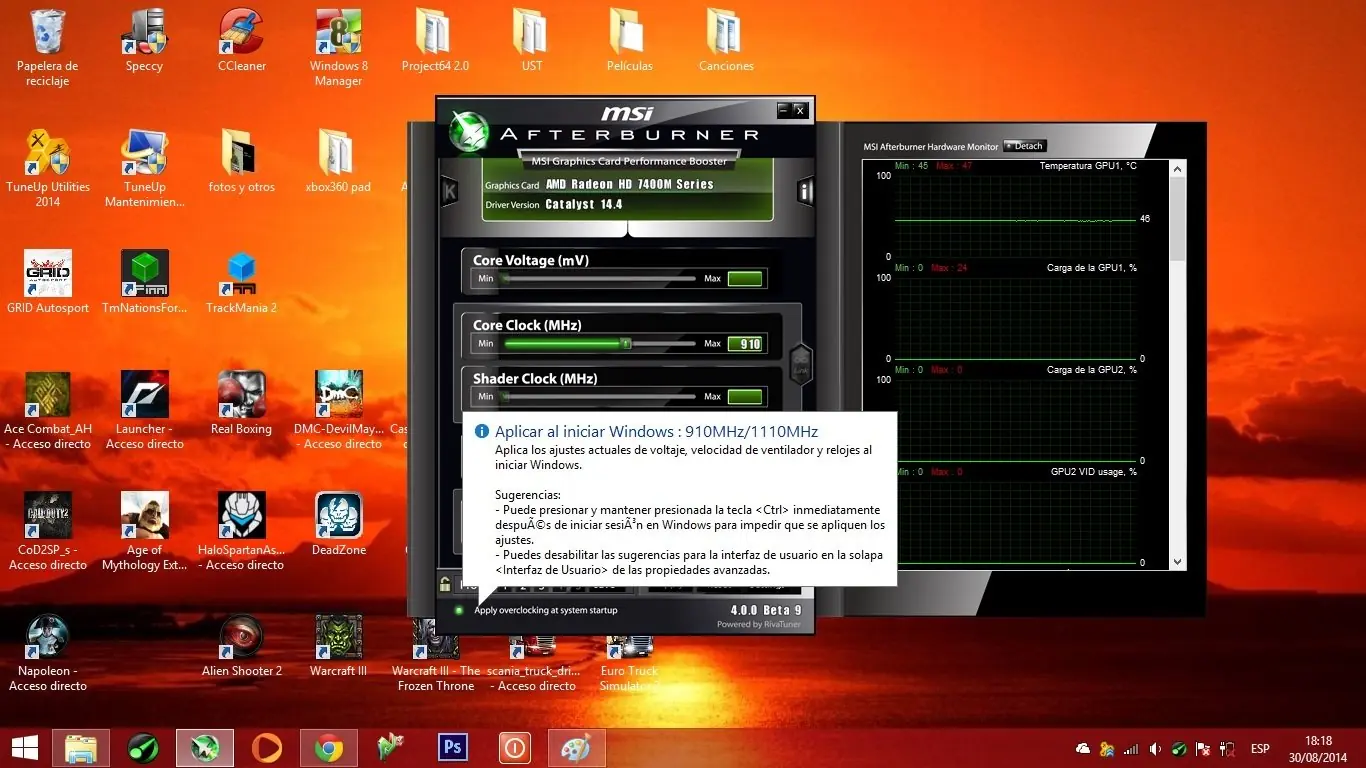Select the 'fotos y otros' folder
Screen dimensions: 1366x768
click(x=242, y=162)
